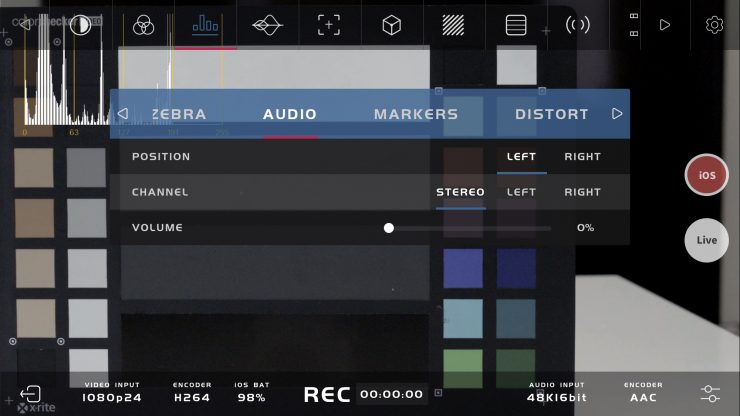This screenshot has width=740, height=416.
Task: Open the histogram bars tool
Action: point(205,25)
